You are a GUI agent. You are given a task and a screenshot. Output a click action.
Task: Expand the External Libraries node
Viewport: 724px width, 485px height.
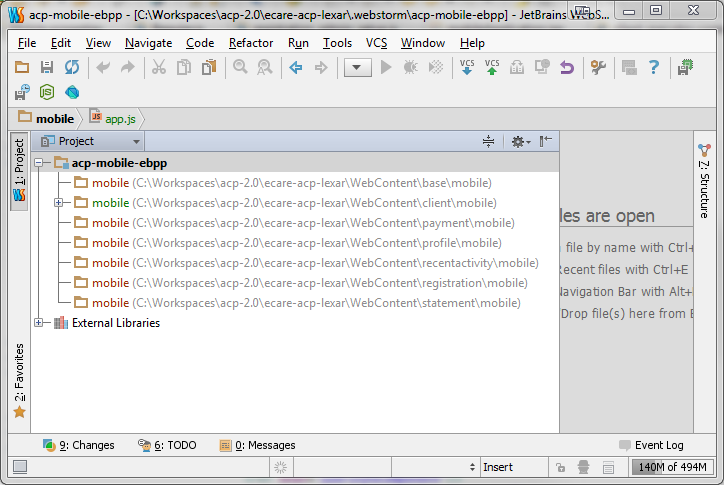click(x=39, y=322)
